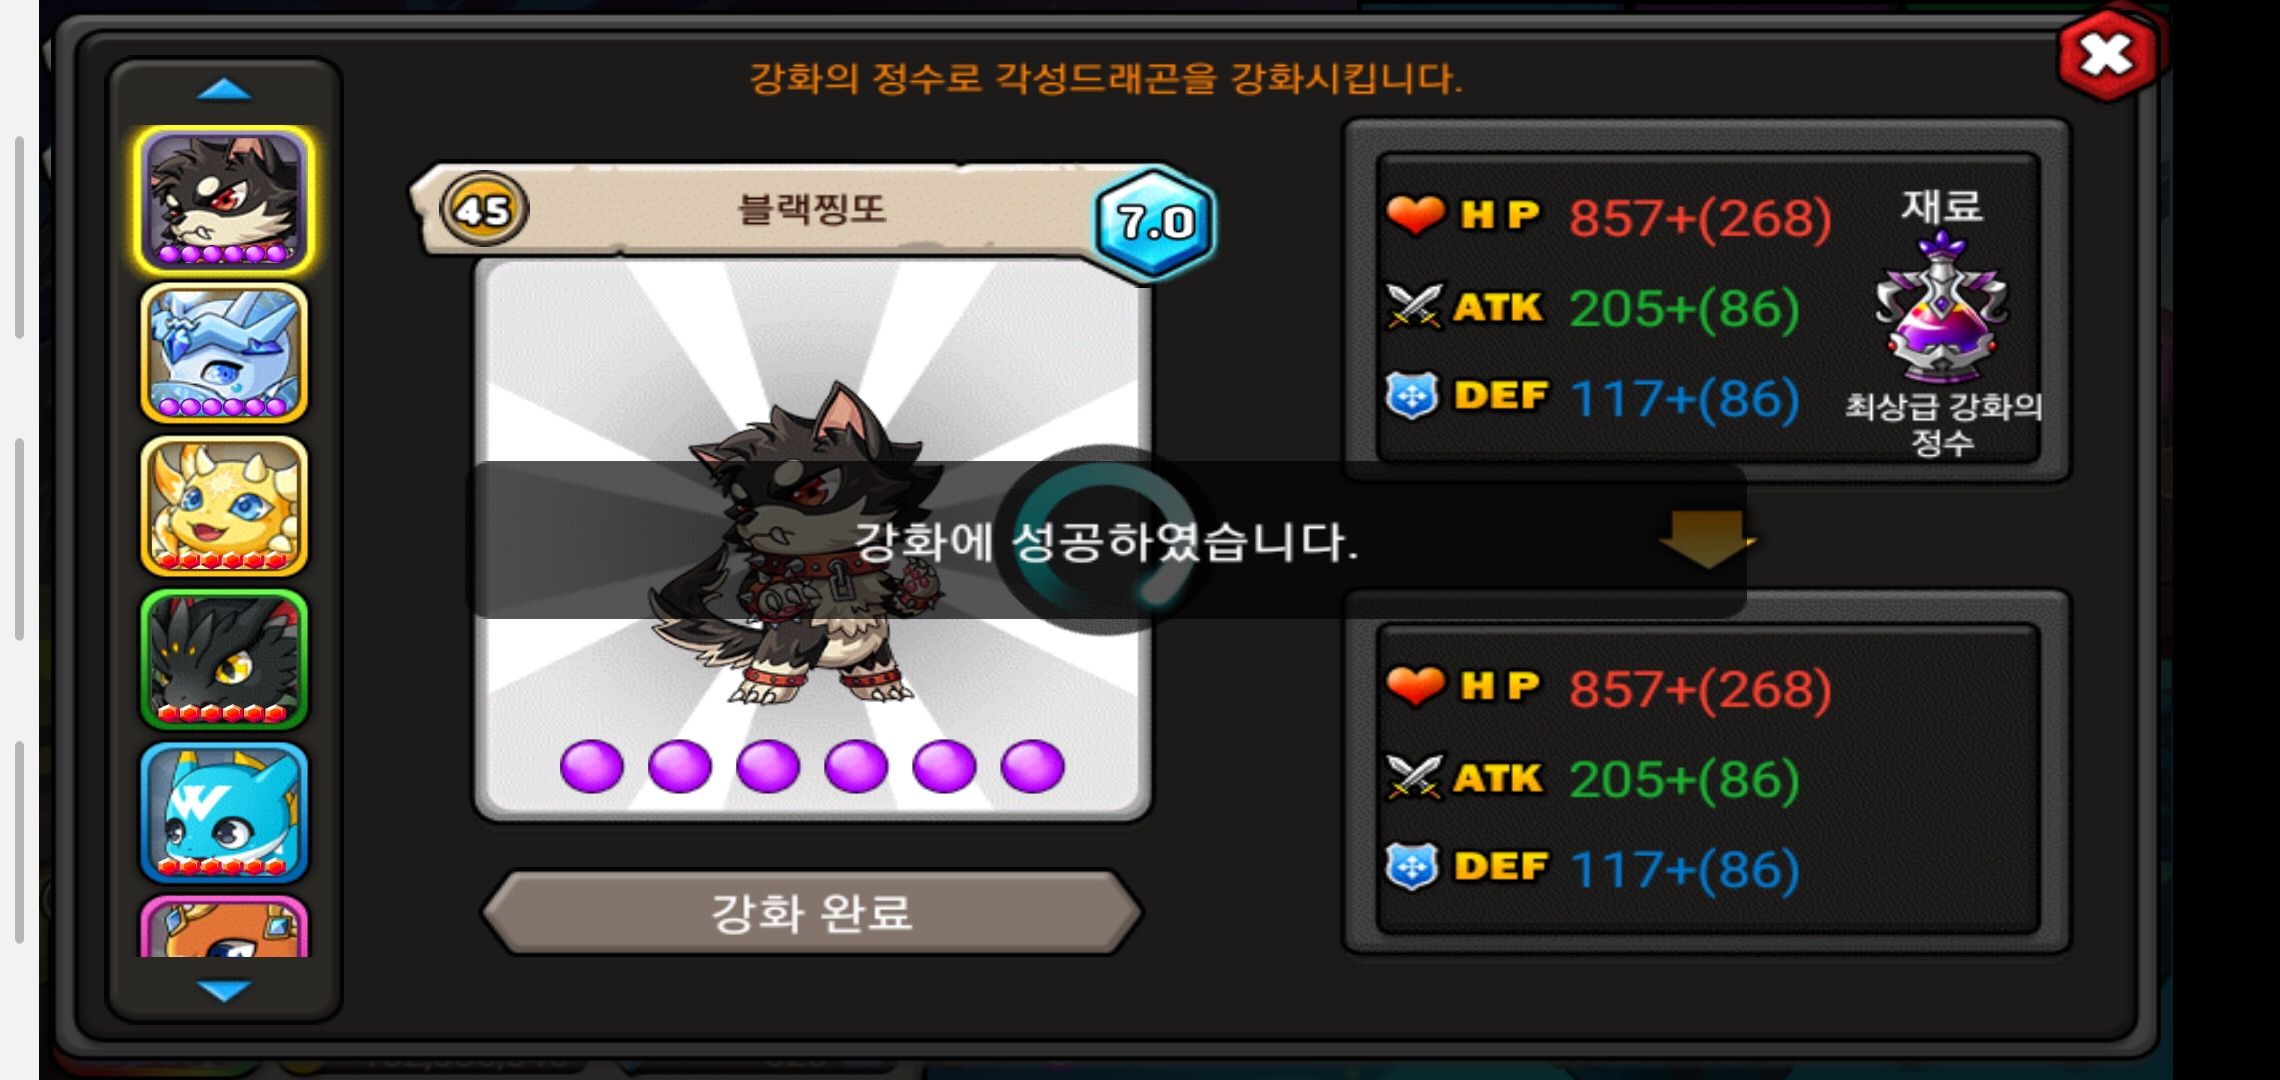
Task: Click the 강화 완료 button
Action: (812, 912)
